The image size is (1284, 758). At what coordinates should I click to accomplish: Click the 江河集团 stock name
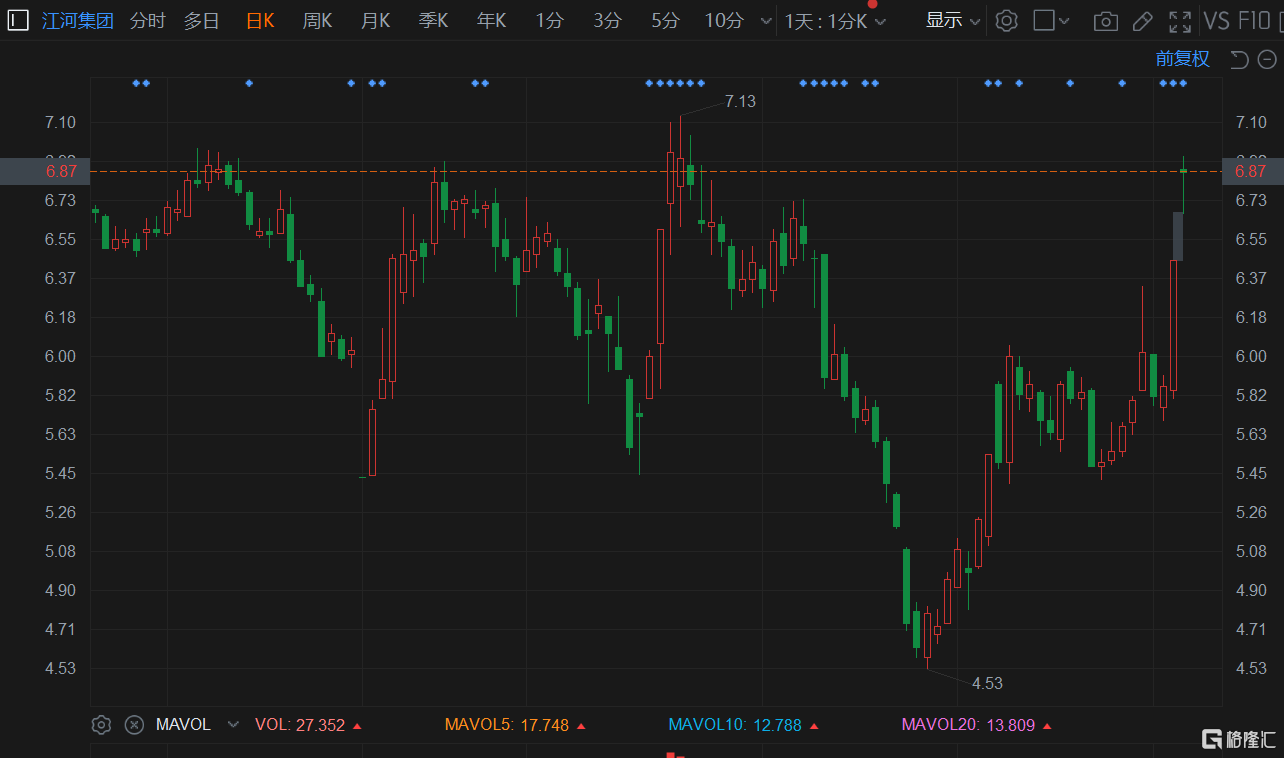[78, 21]
